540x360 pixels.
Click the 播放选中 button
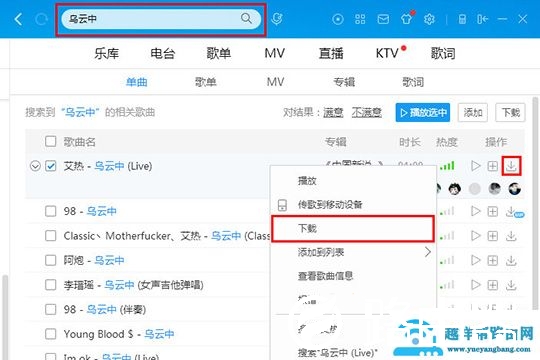pyautogui.click(x=423, y=112)
